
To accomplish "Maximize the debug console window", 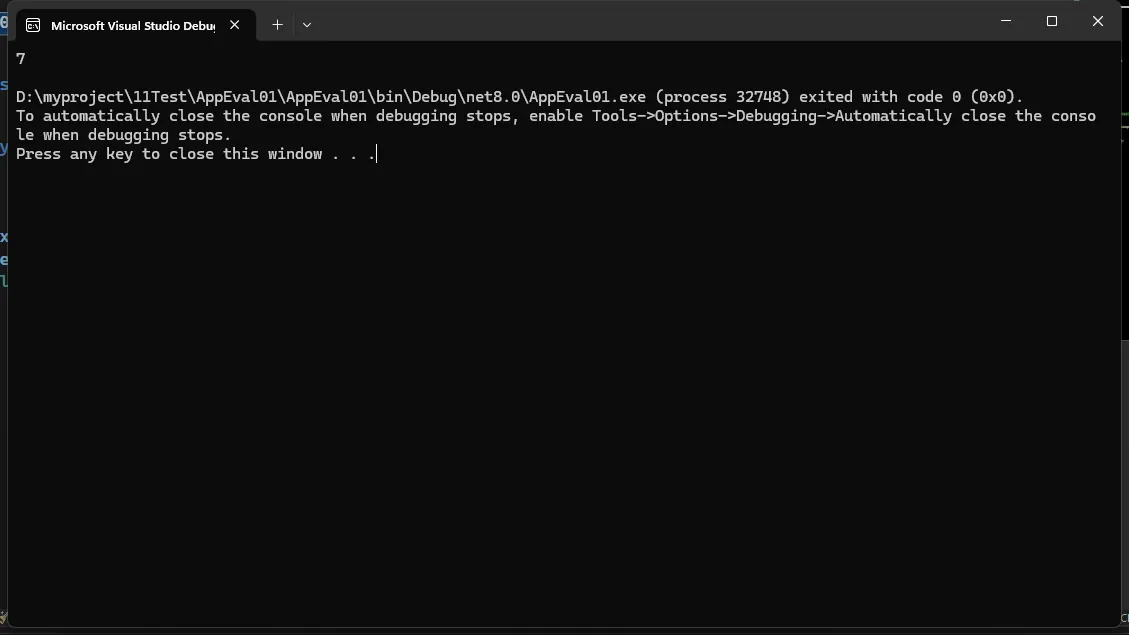I will click(1052, 21).
